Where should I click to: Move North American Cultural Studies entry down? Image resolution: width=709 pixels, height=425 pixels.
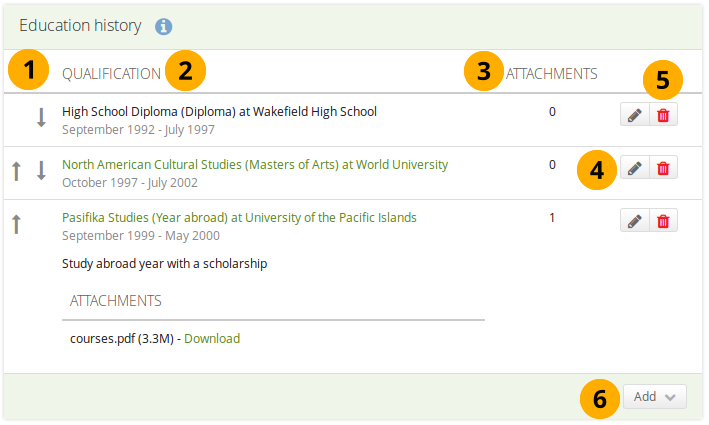point(41,171)
